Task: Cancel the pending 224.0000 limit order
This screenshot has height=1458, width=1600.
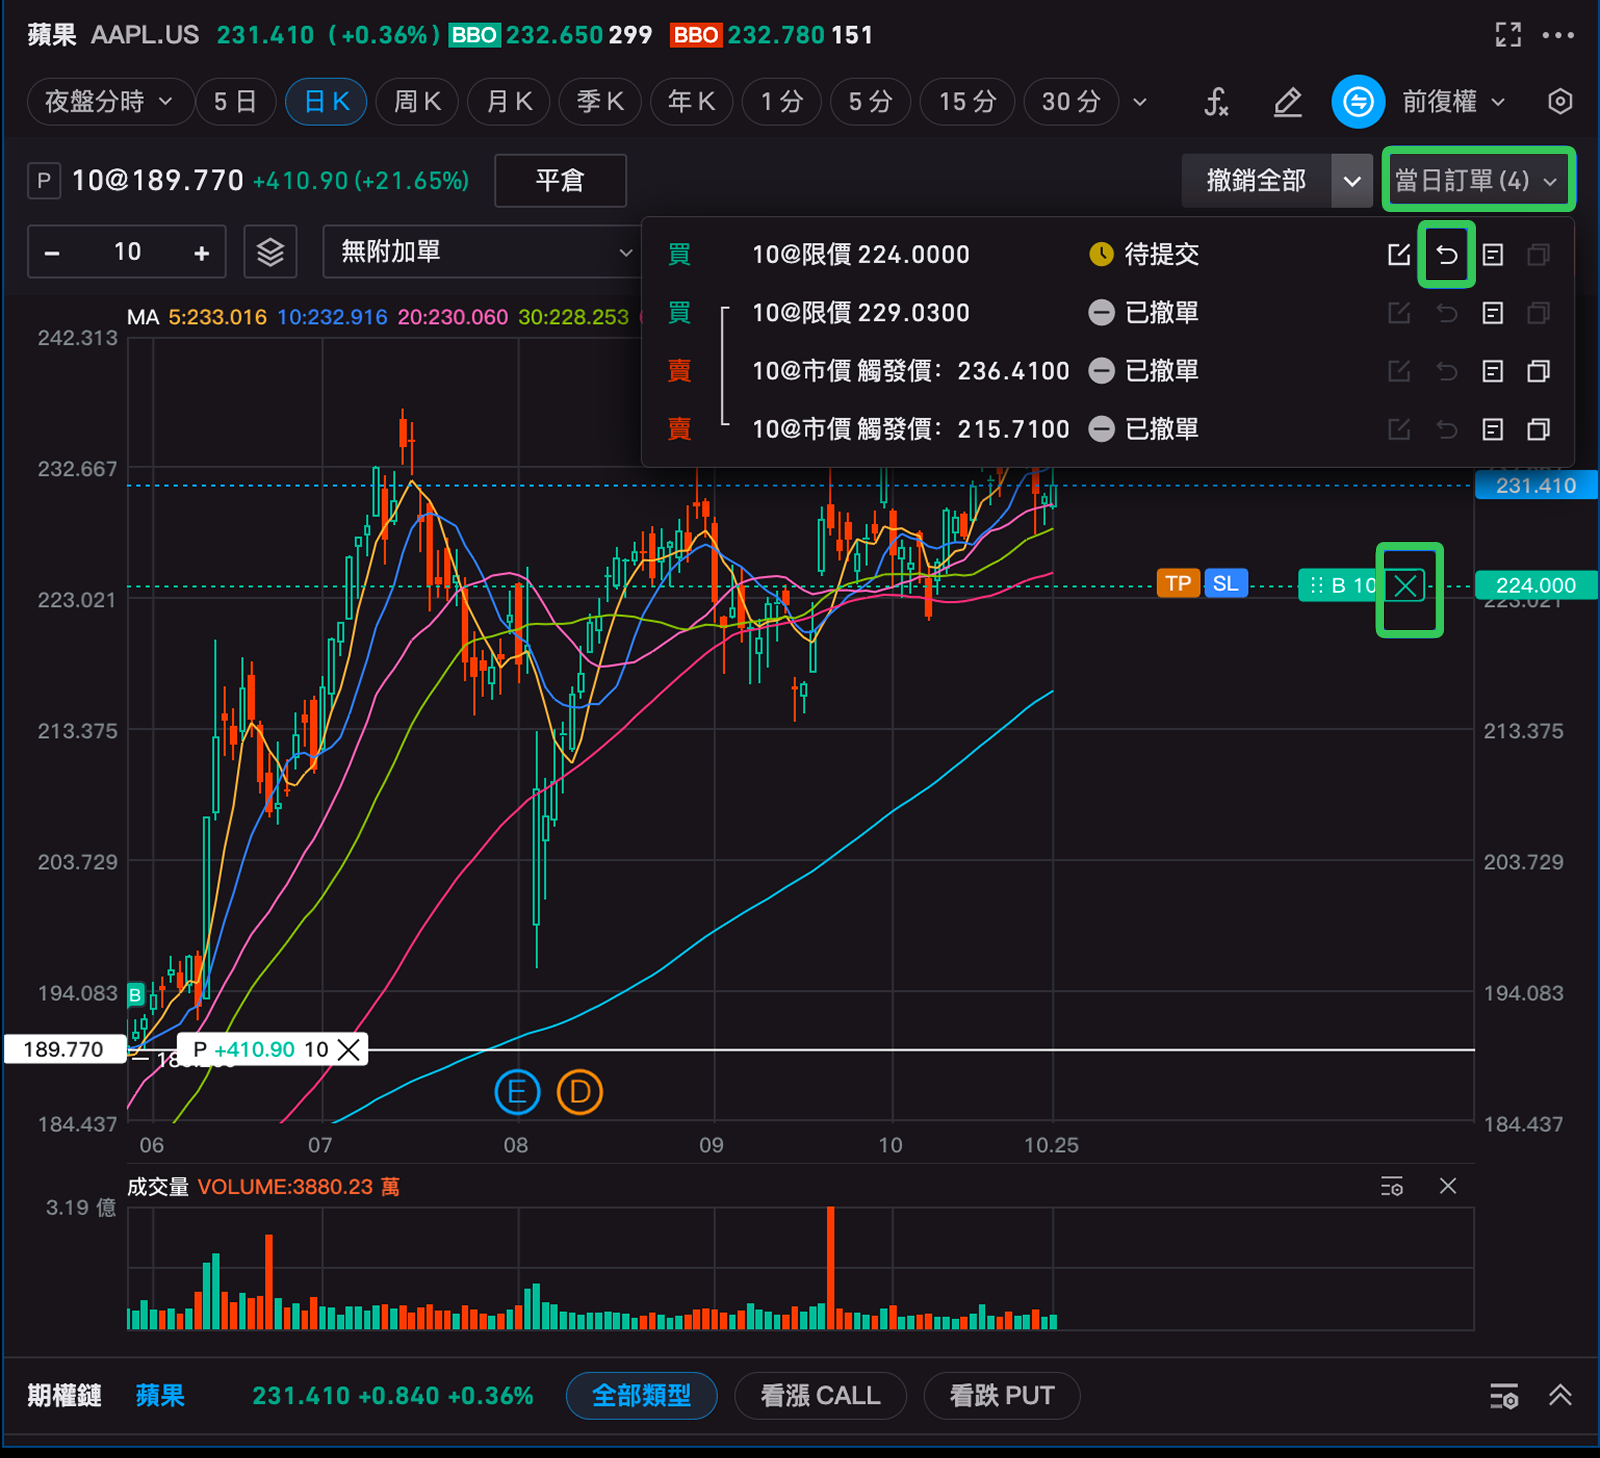Action: point(1446,255)
